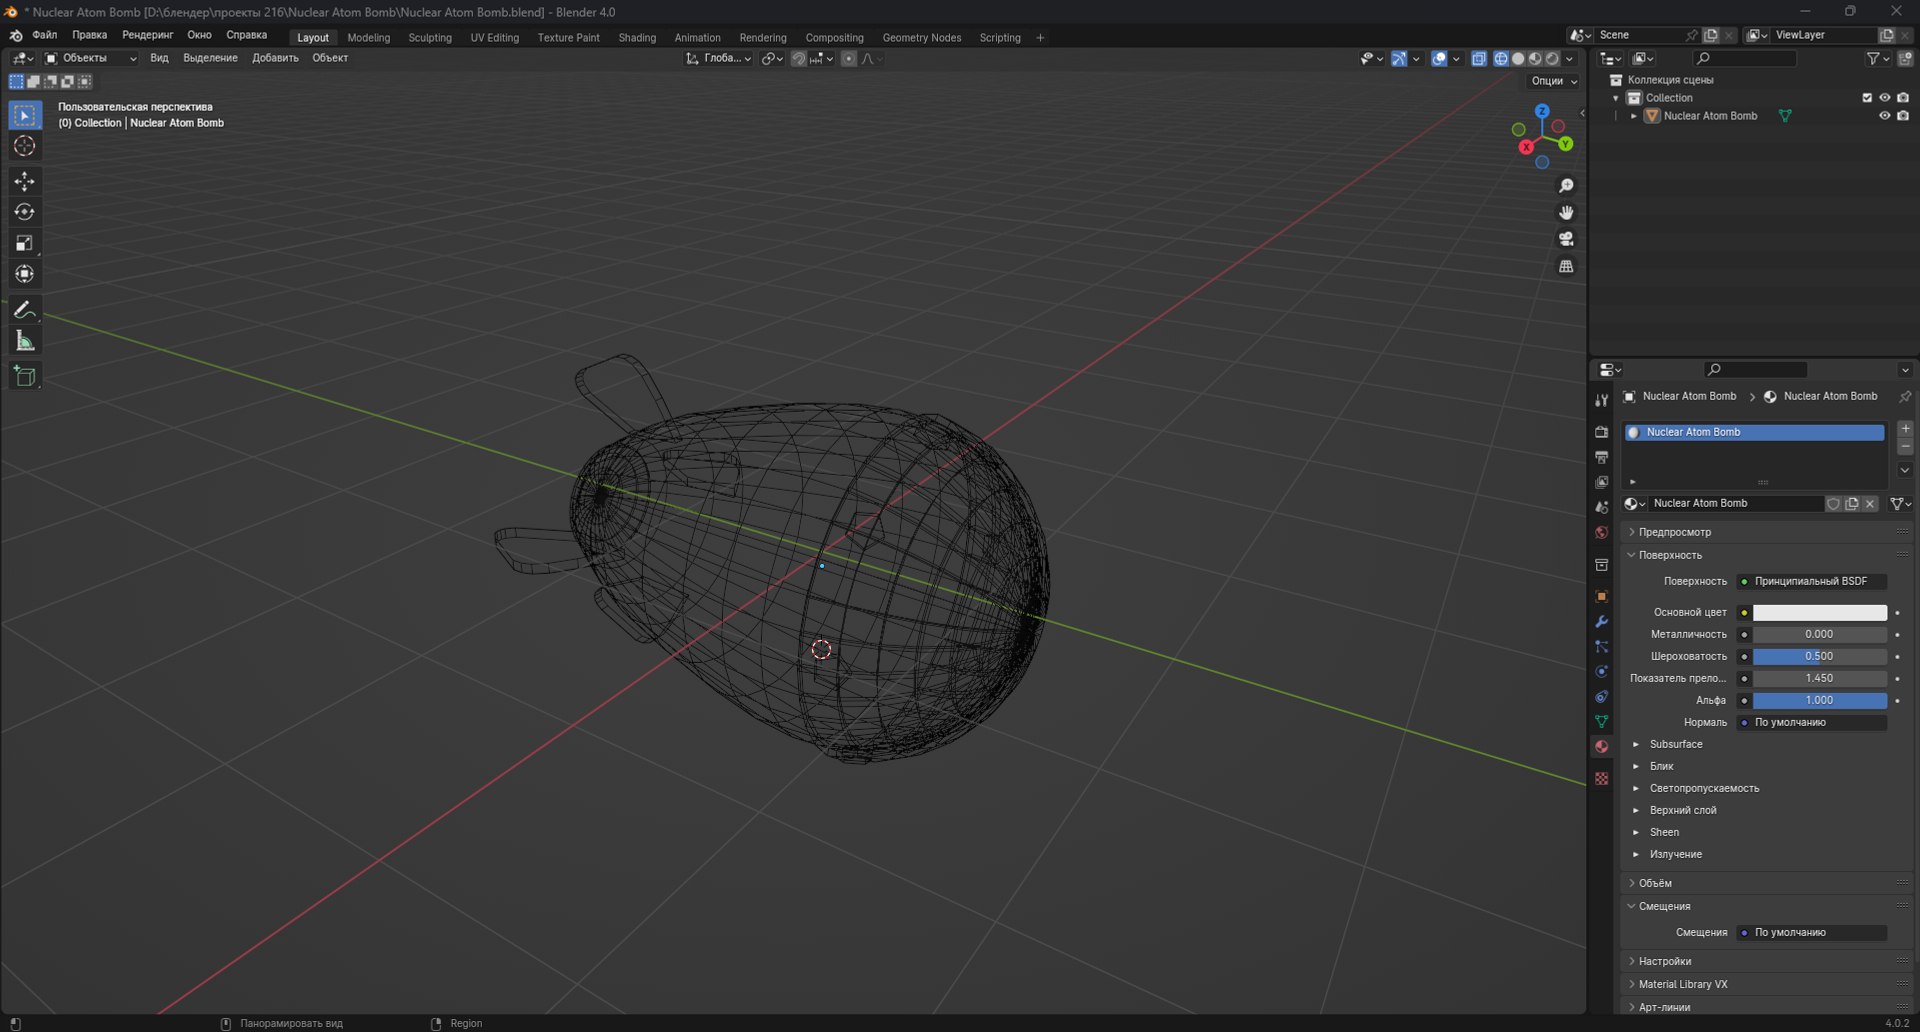Open the Scene properties tab
This screenshot has height=1032, width=1920.
1601,507
